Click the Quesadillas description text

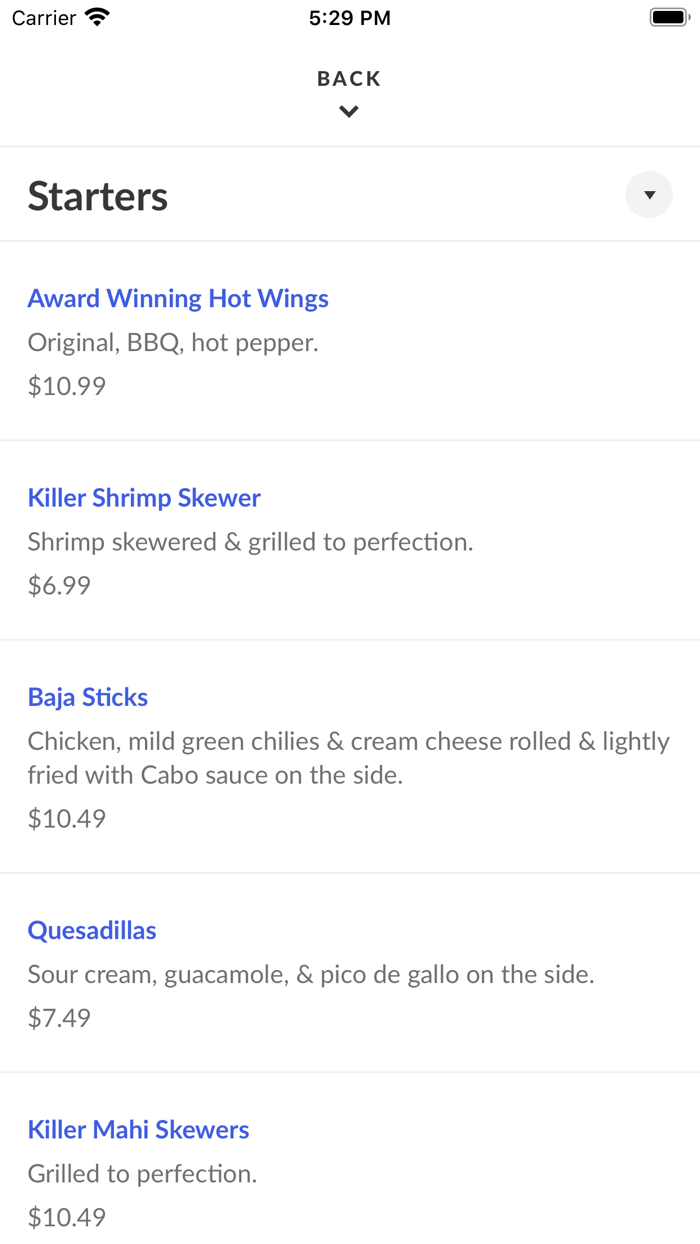[311, 974]
